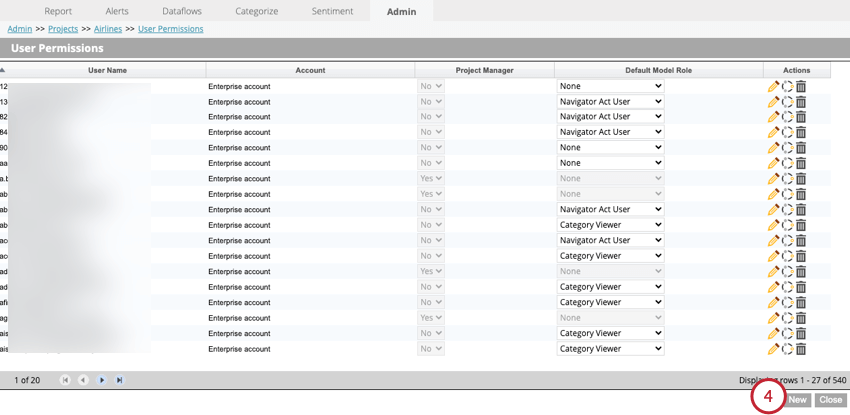Open the Dataflows tab
Screen dimensions: 850x415
click(x=182, y=11)
